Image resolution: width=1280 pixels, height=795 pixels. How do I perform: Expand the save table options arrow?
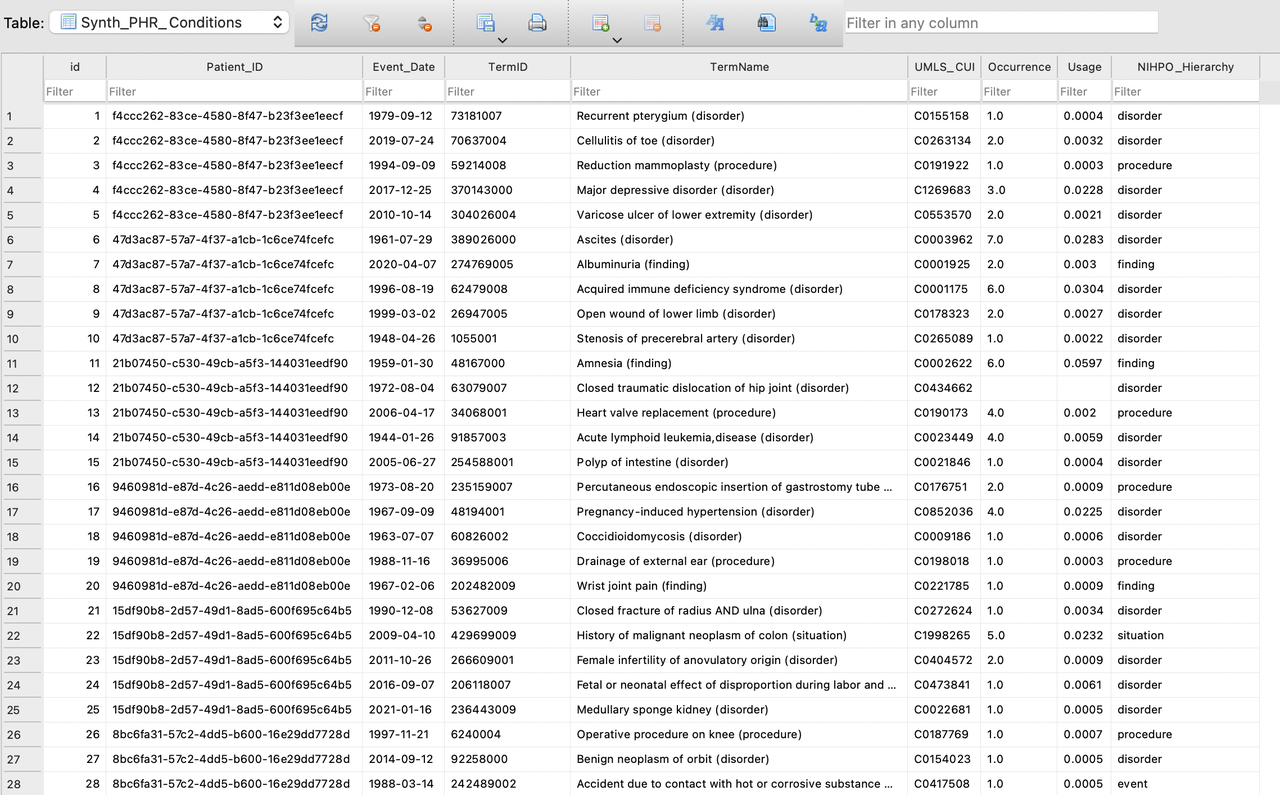click(502, 41)
